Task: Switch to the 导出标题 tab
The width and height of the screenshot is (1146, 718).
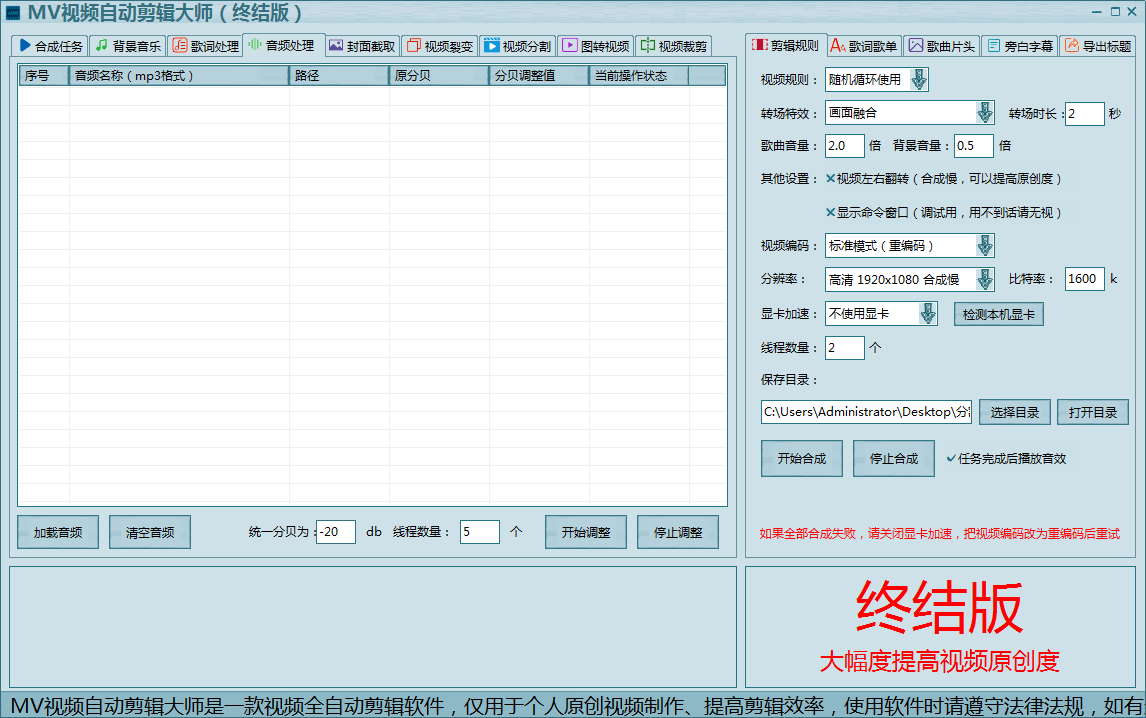Action: (x=1098, y=46)
